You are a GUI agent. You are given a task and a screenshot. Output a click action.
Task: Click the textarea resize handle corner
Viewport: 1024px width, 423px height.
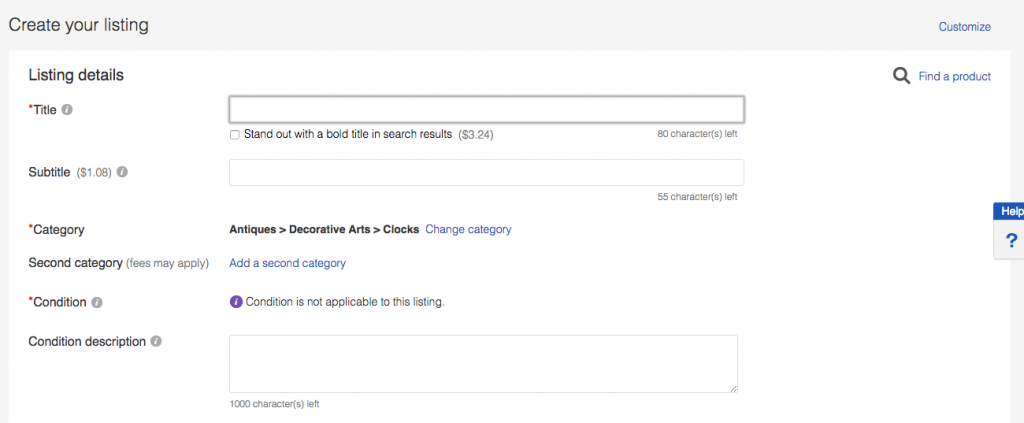click(733, 388)
